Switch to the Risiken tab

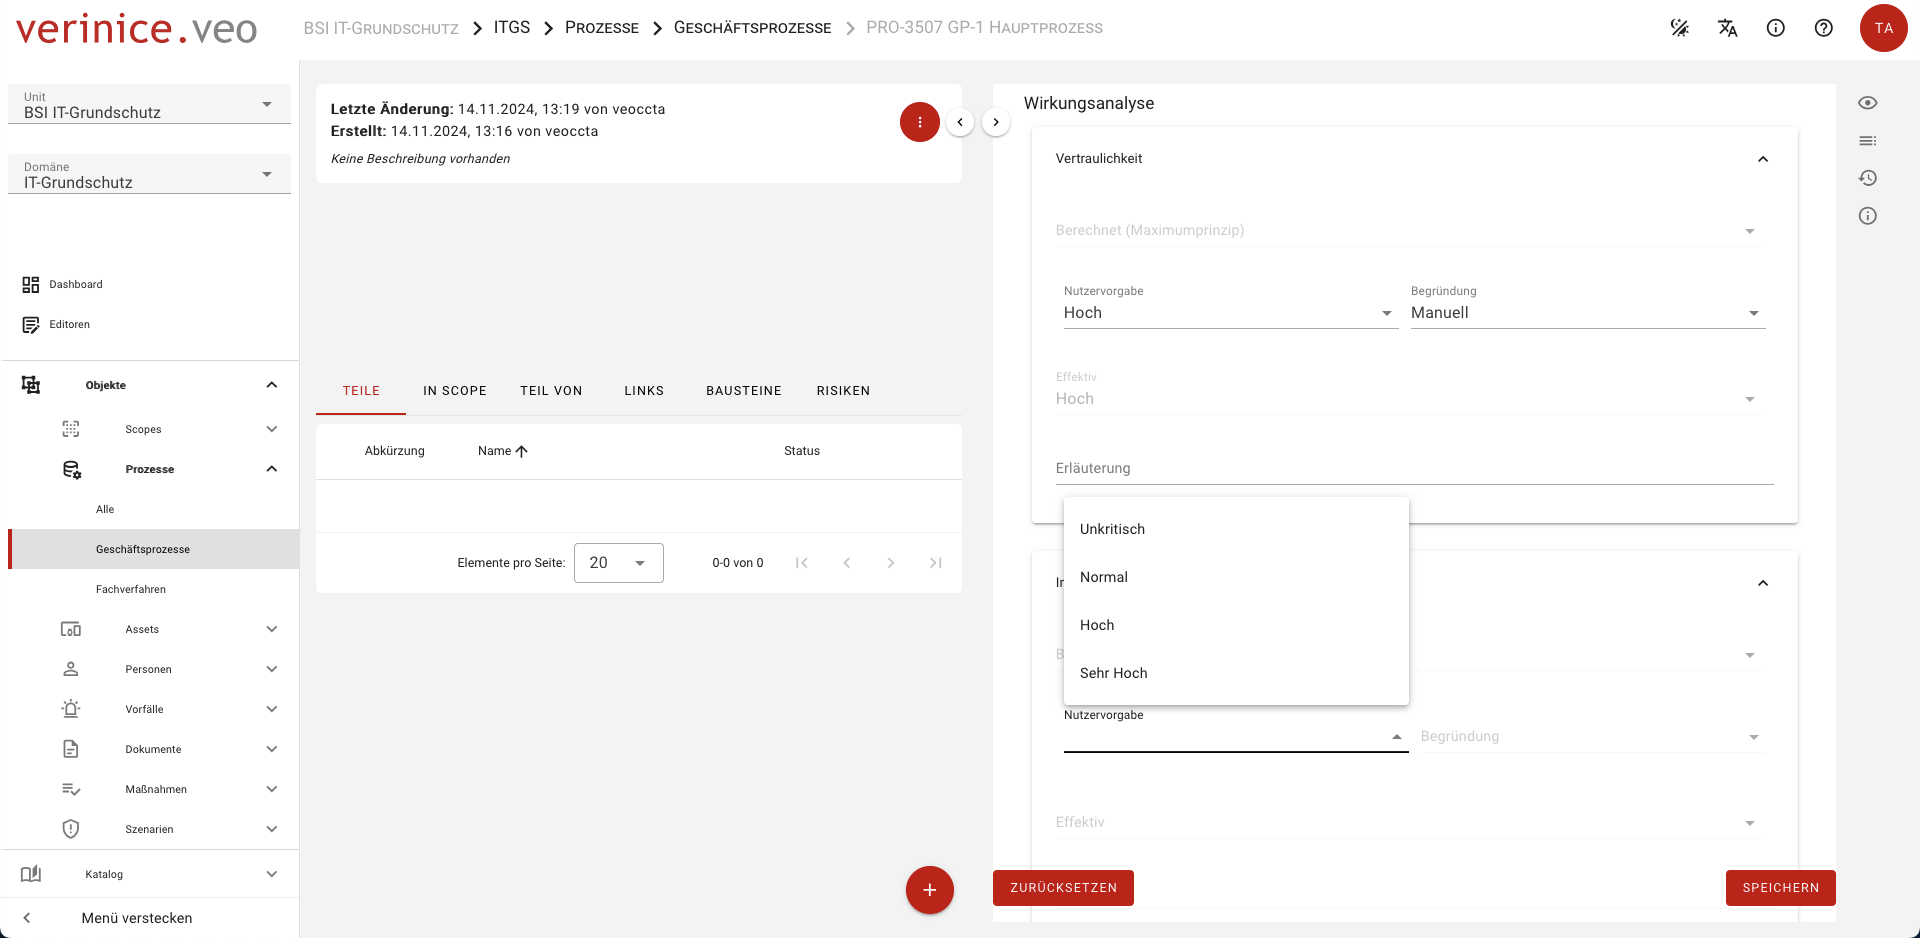[842, 391]
